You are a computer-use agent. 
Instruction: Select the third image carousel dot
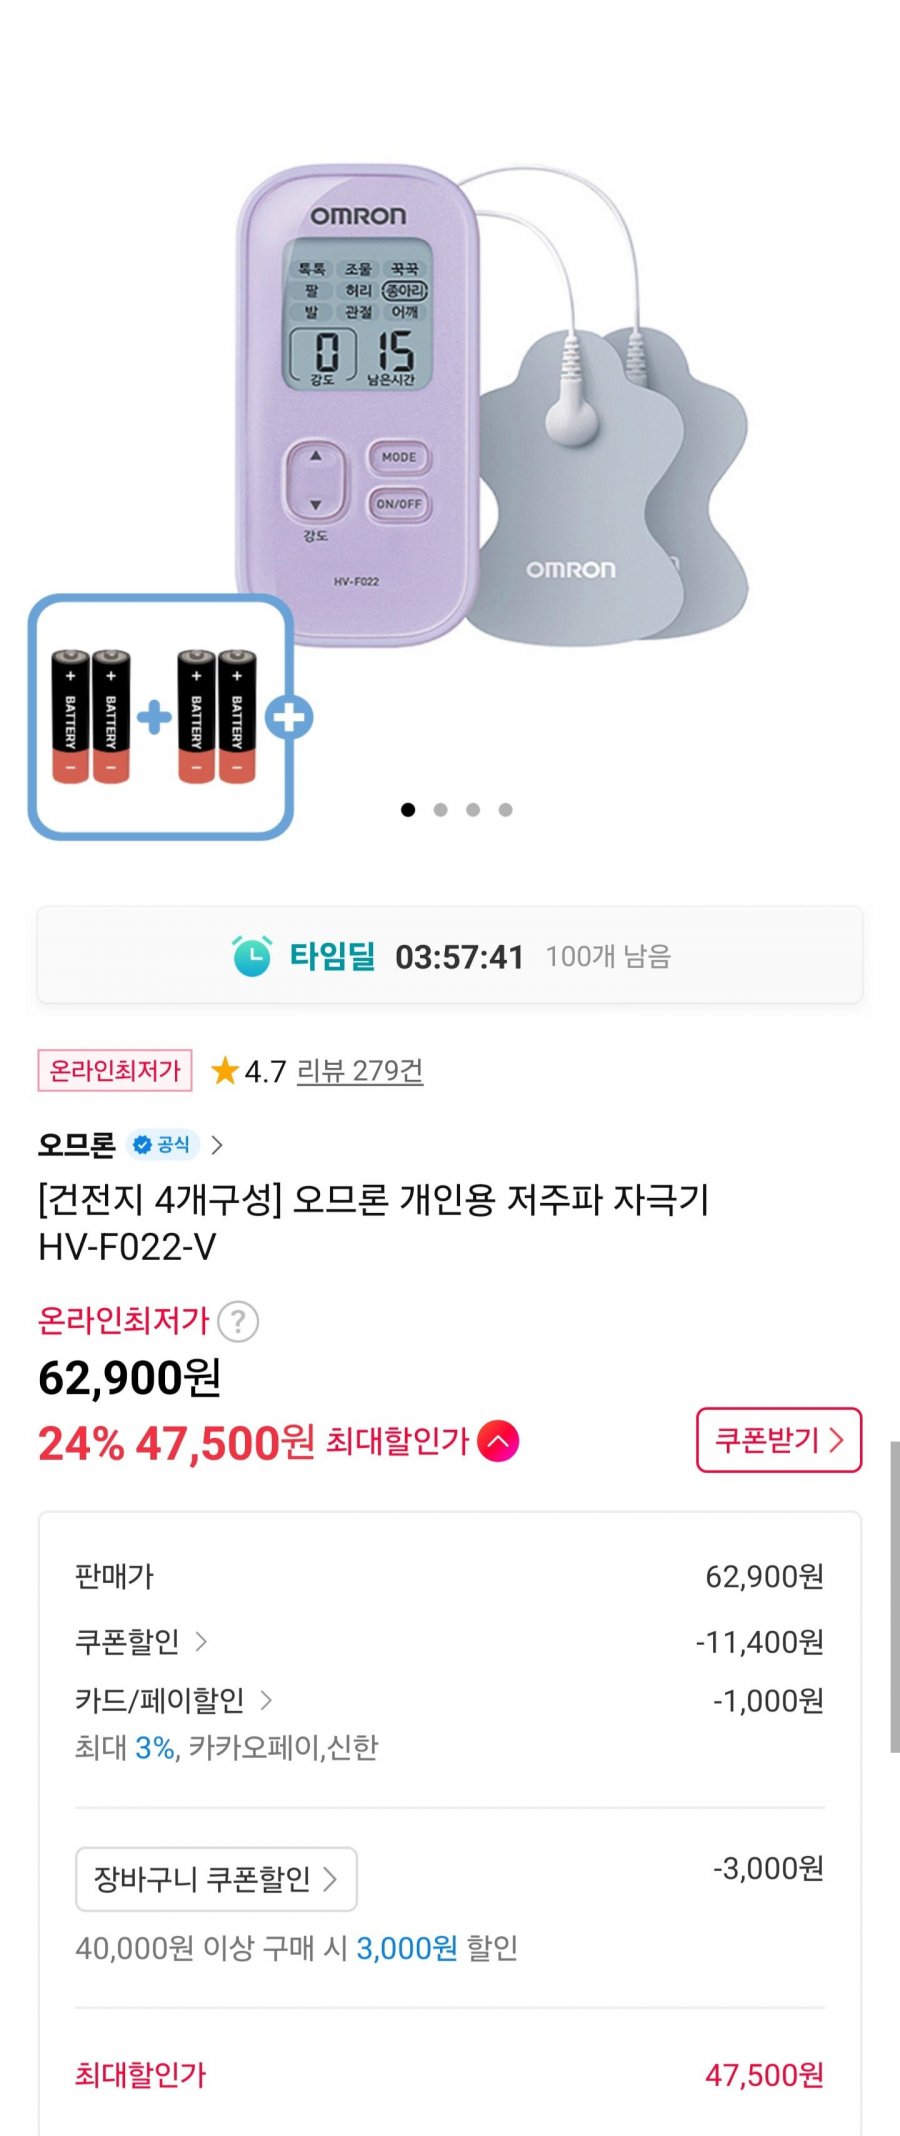473,810
